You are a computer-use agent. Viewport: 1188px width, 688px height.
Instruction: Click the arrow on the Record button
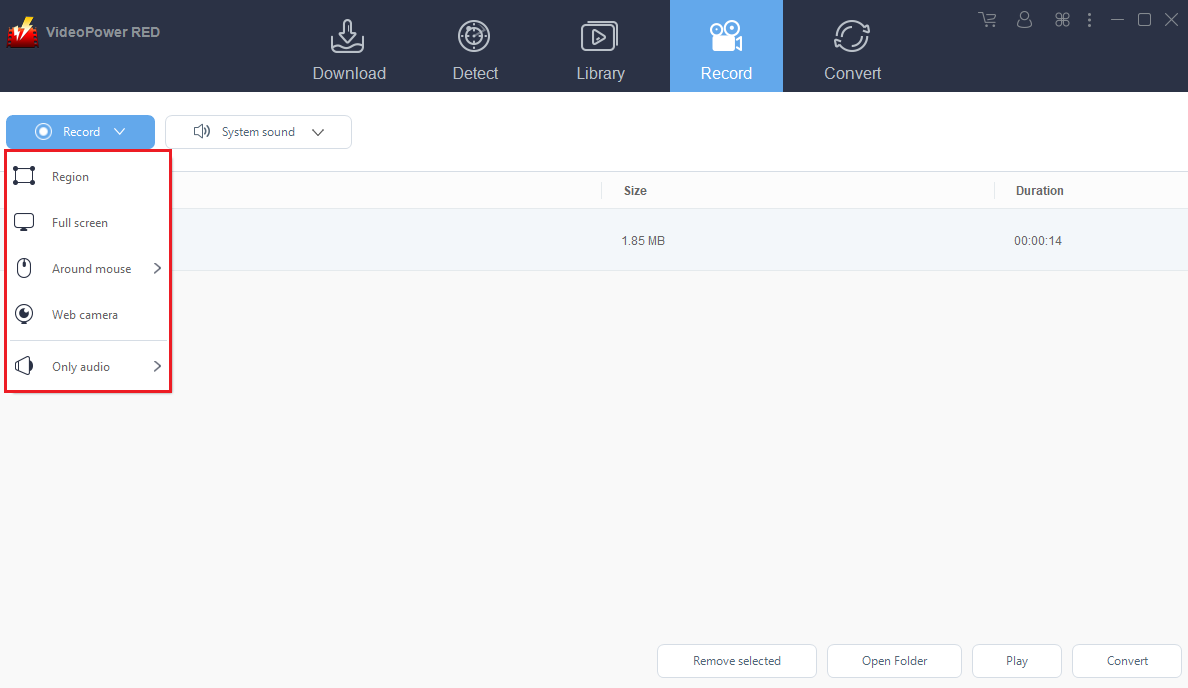(x=120, y=132)
